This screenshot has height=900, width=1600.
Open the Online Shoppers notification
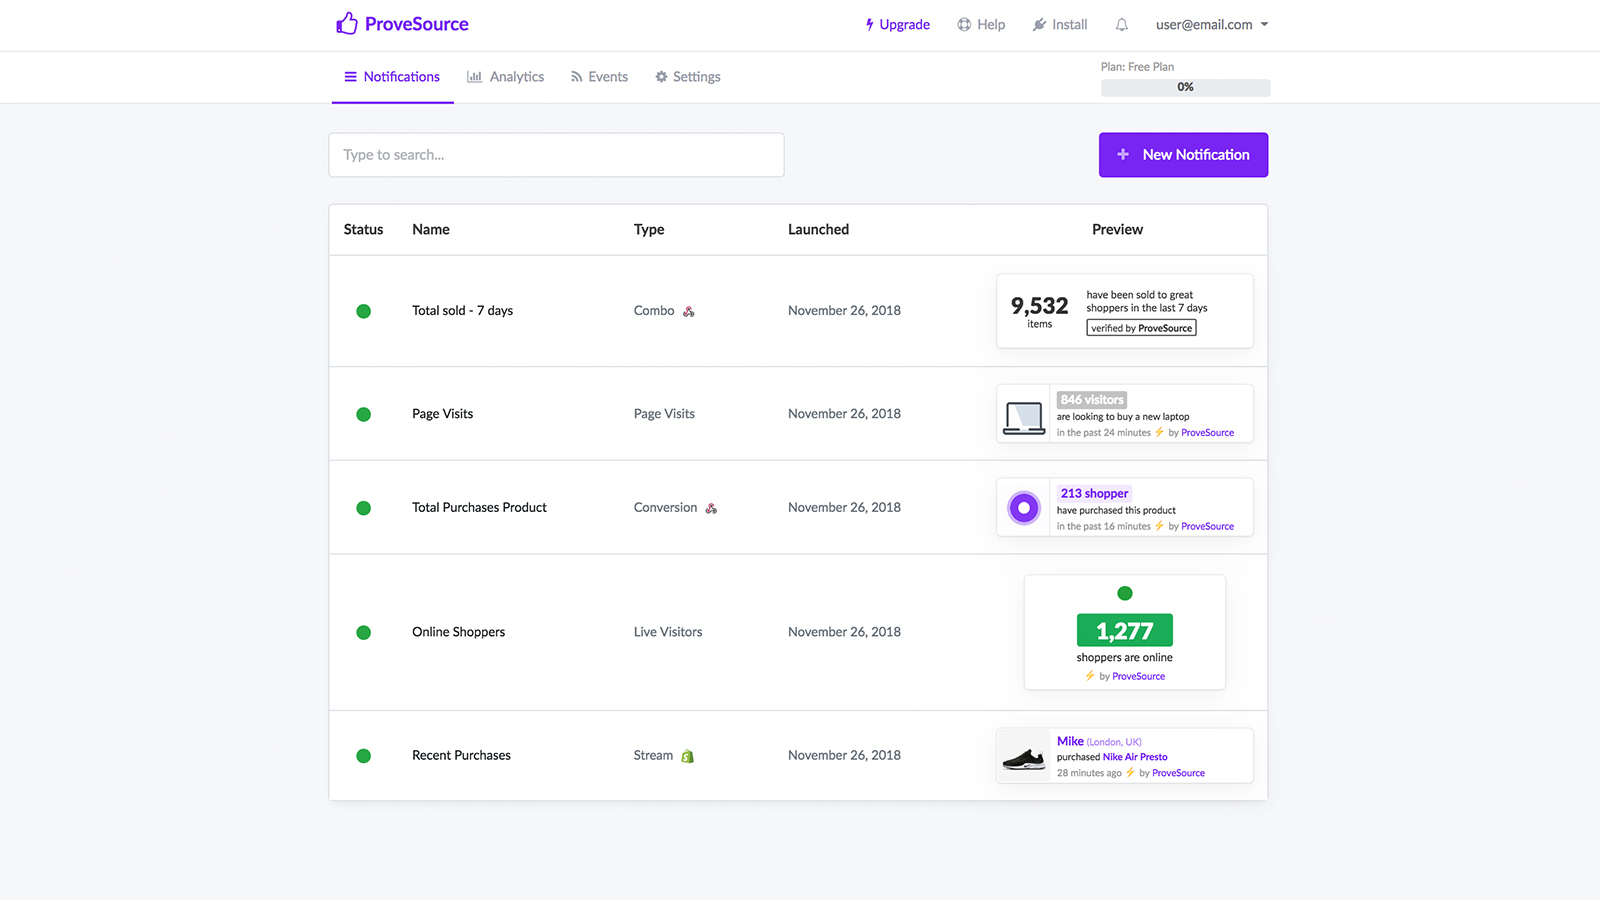pos(458,632)
